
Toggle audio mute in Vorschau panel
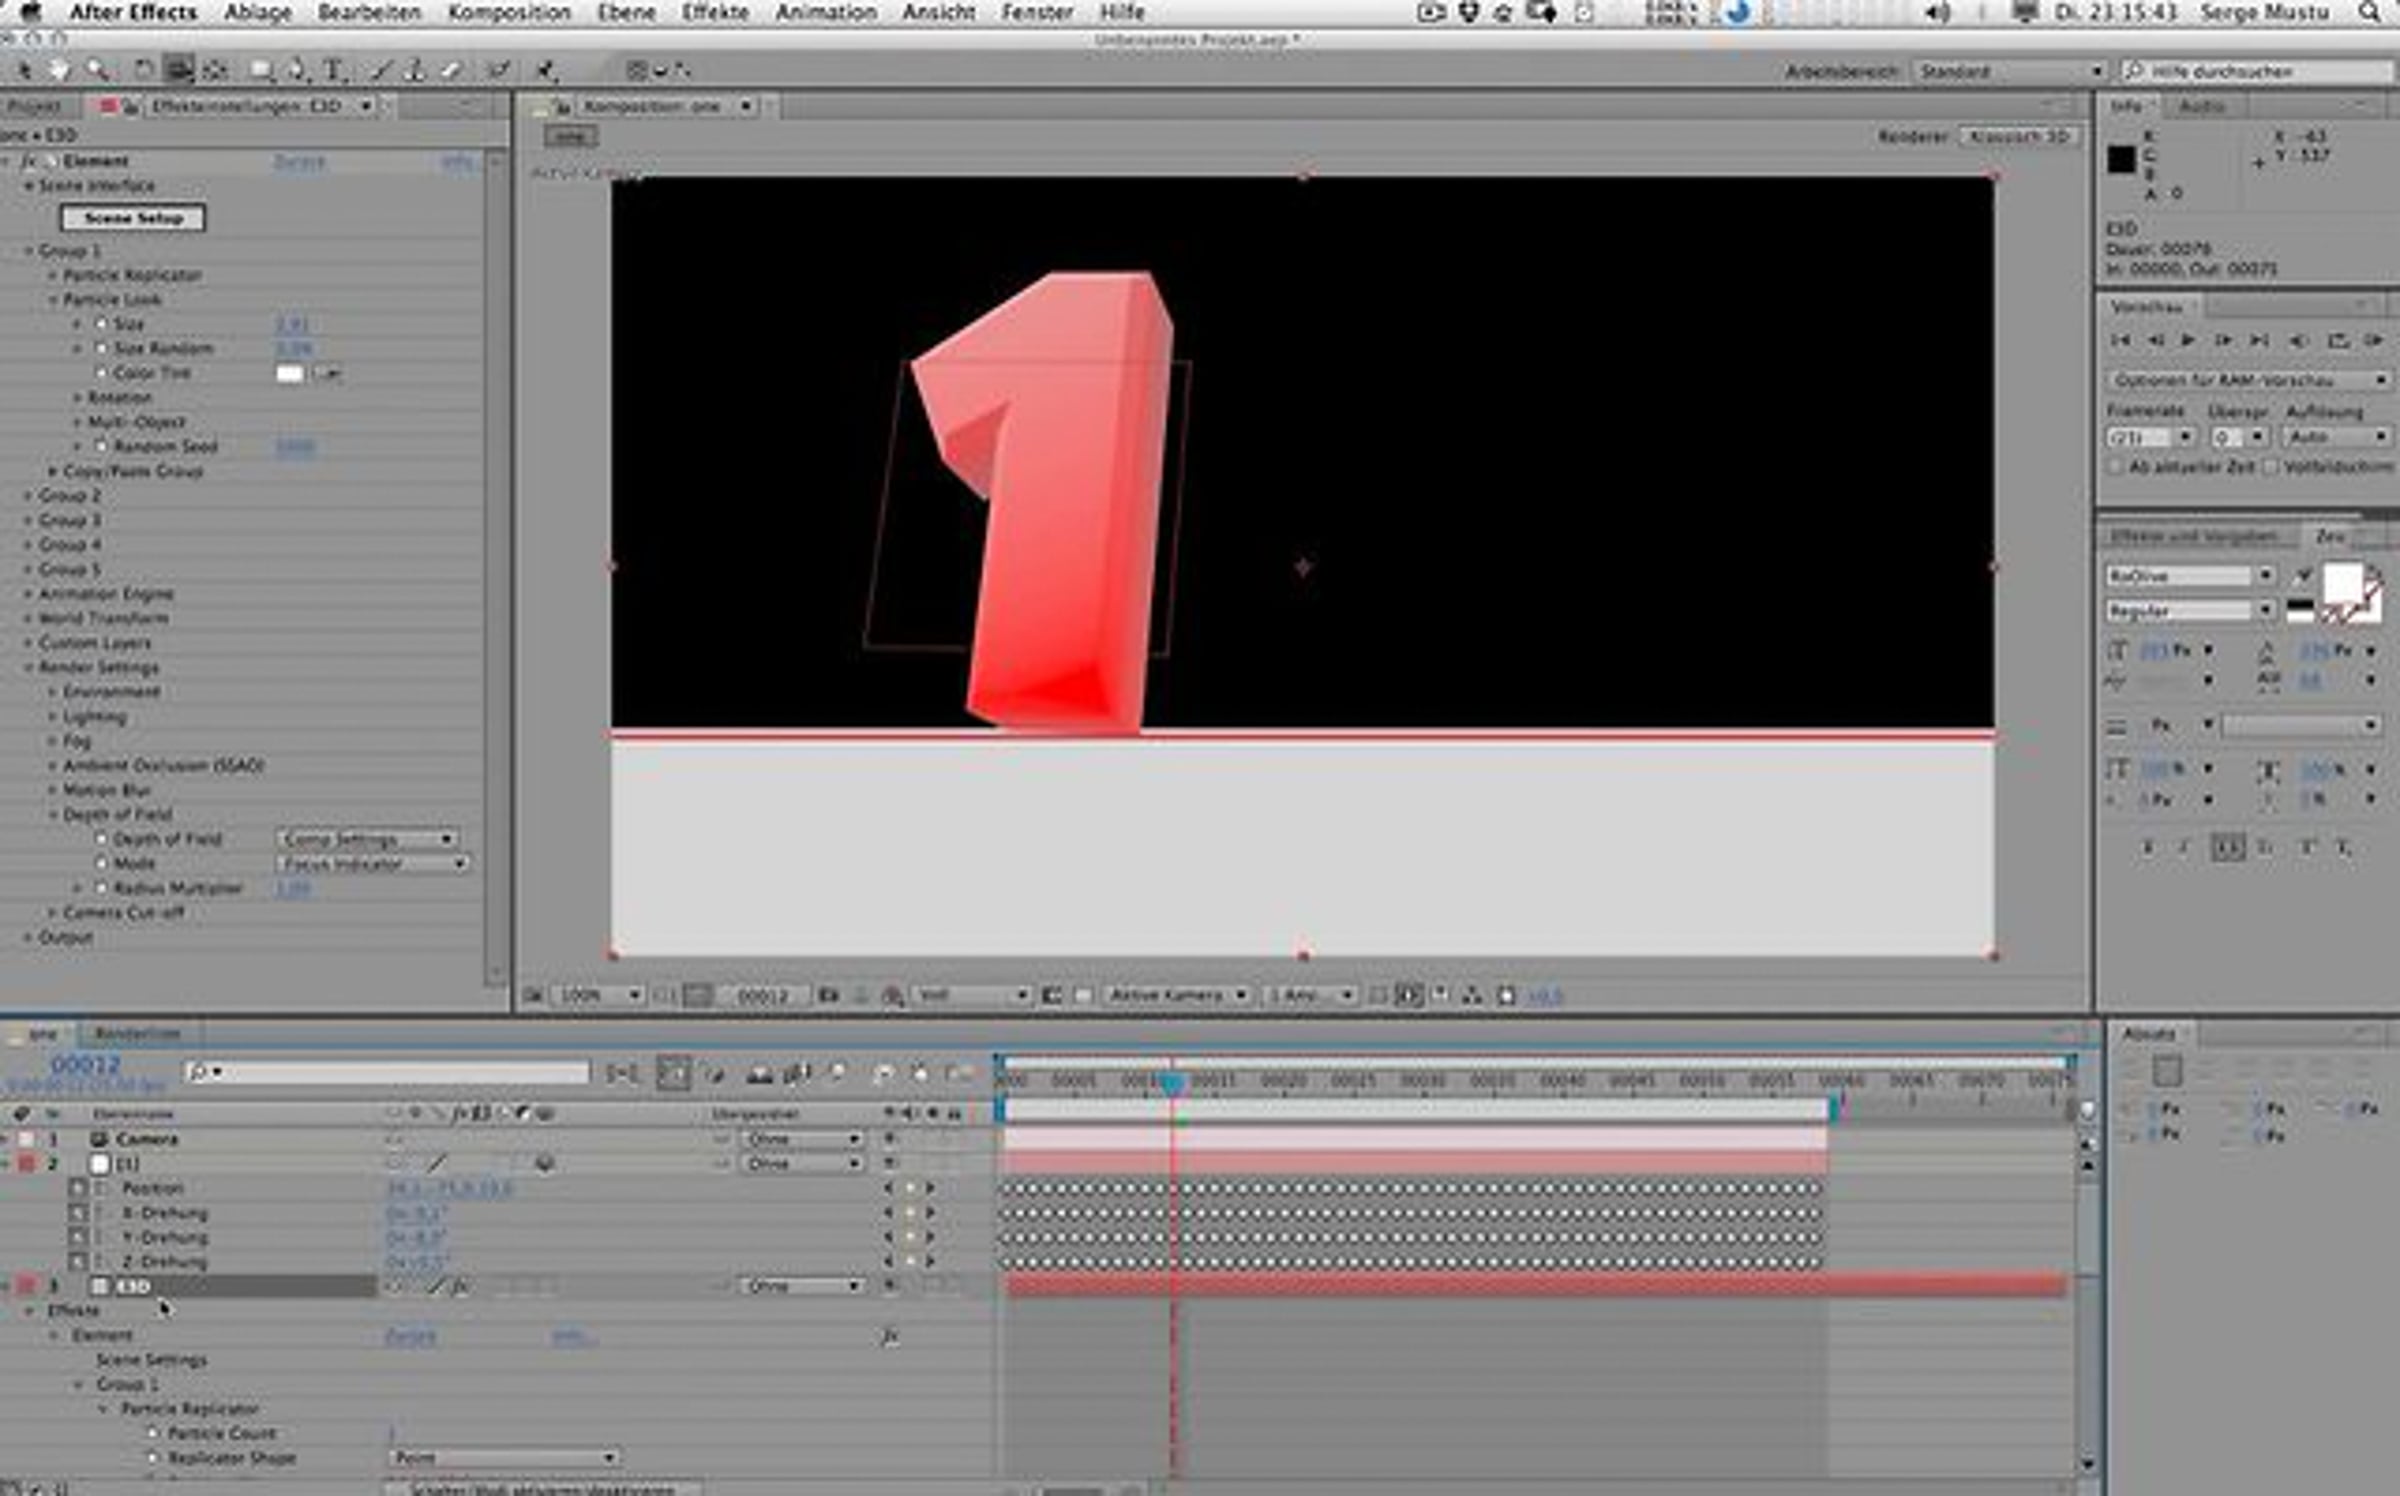tap(2299, 341)
